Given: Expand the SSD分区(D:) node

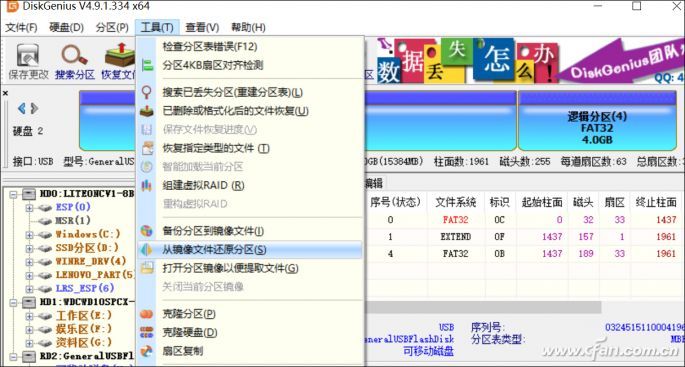Looking at the screenshot, I should pos(29,248).
